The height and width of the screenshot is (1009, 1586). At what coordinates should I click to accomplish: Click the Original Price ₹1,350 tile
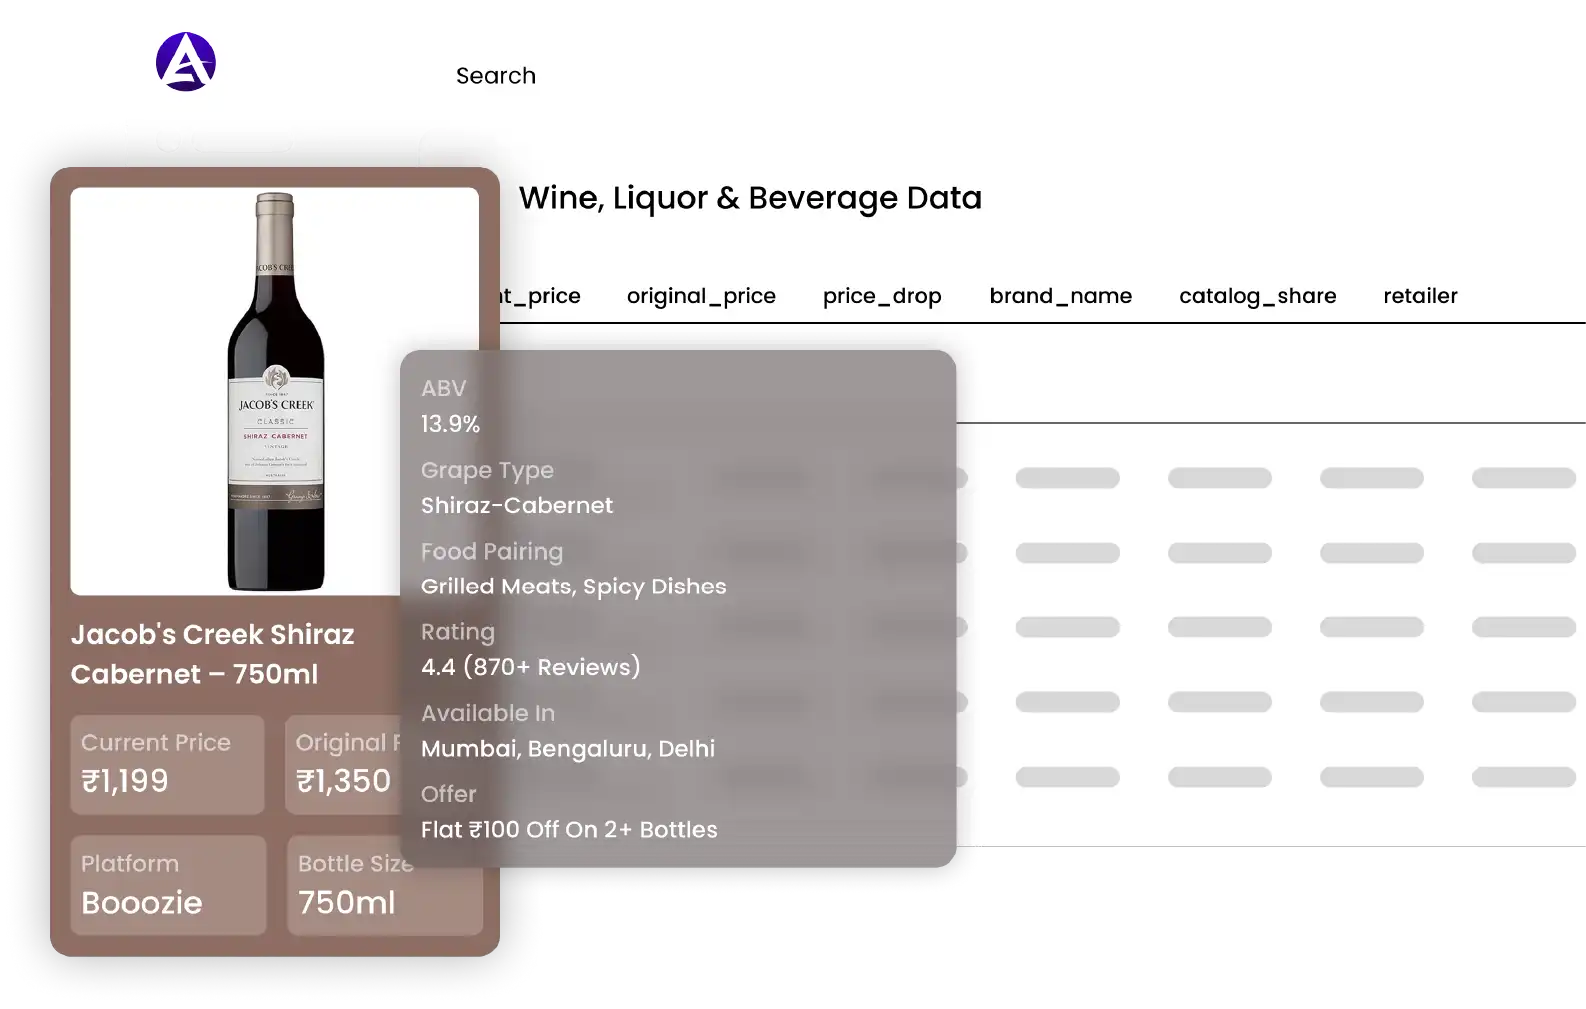[x=343, y=764]
